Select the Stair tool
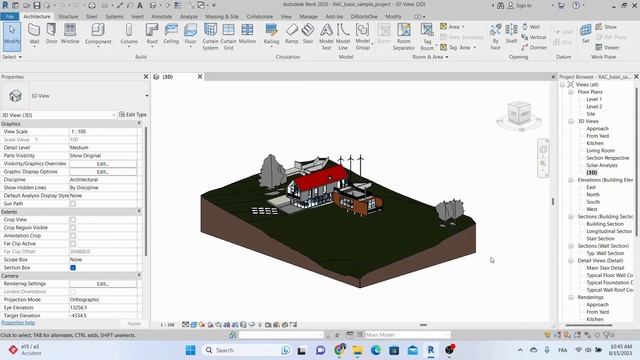 308,34
